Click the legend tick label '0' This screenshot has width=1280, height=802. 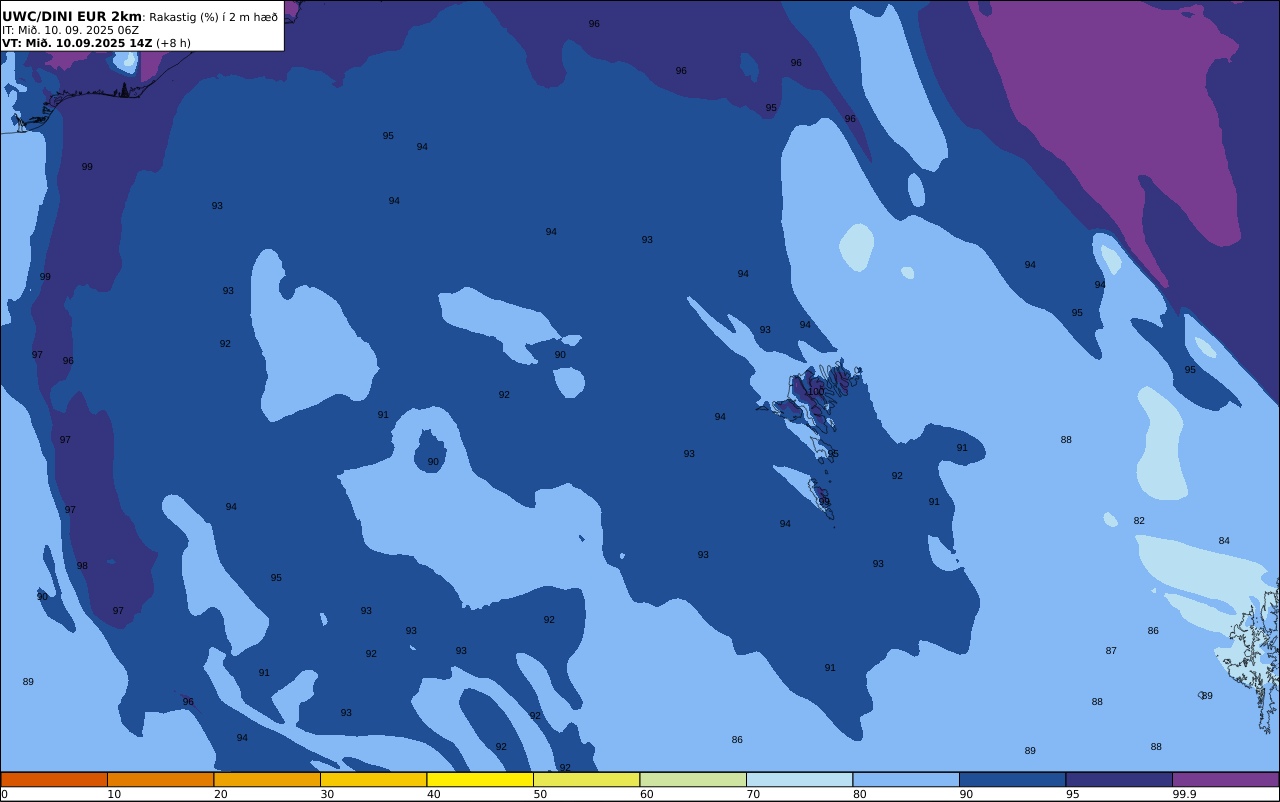[4, 794]
